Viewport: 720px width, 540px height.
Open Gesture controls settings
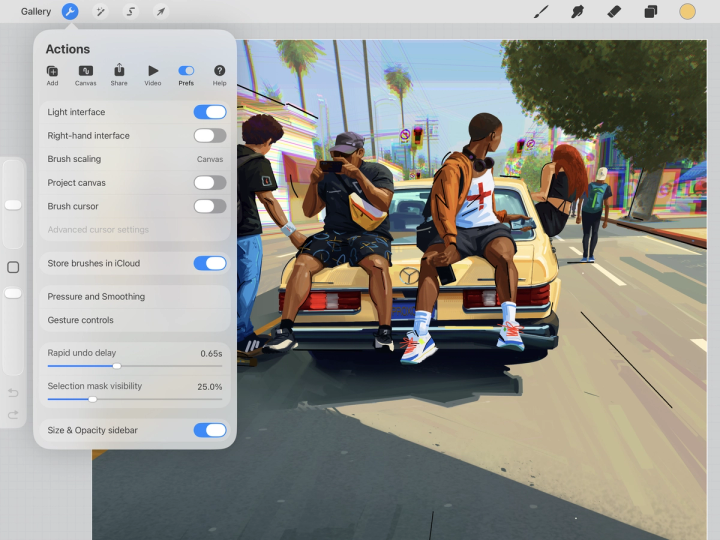135,320
